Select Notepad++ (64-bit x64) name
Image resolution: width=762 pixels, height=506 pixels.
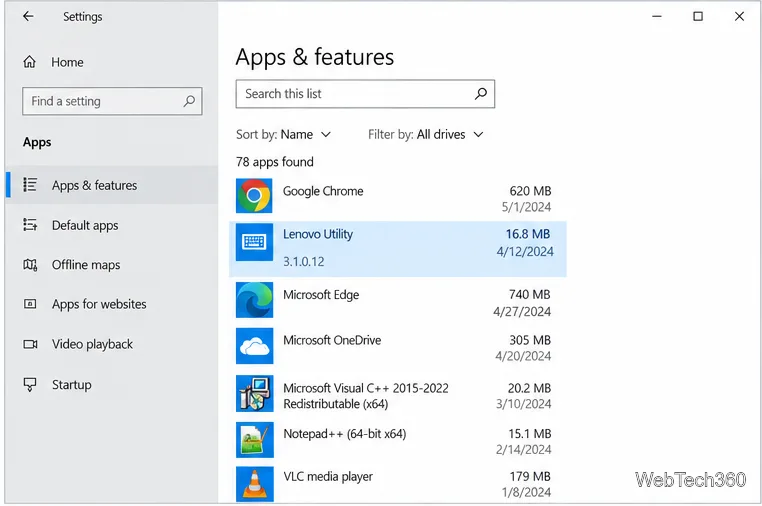pyautogui.click(x=345, y=434)
